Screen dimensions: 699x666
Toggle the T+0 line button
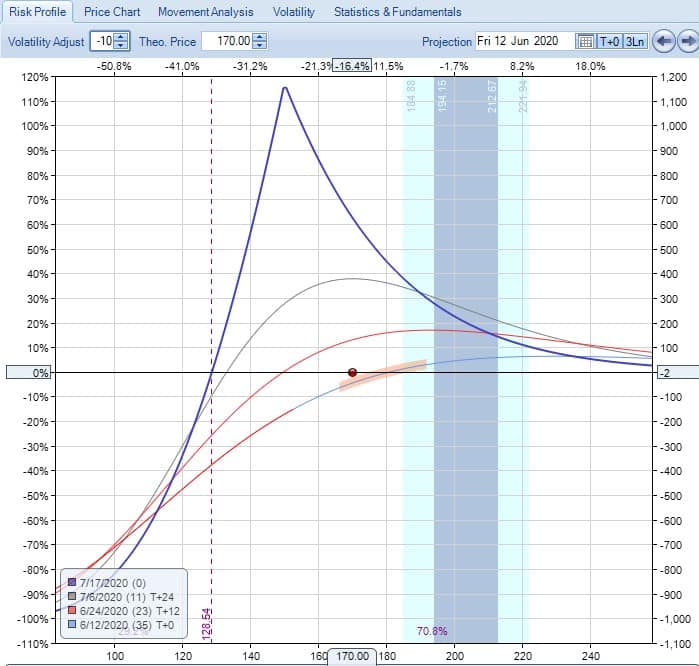609,41
